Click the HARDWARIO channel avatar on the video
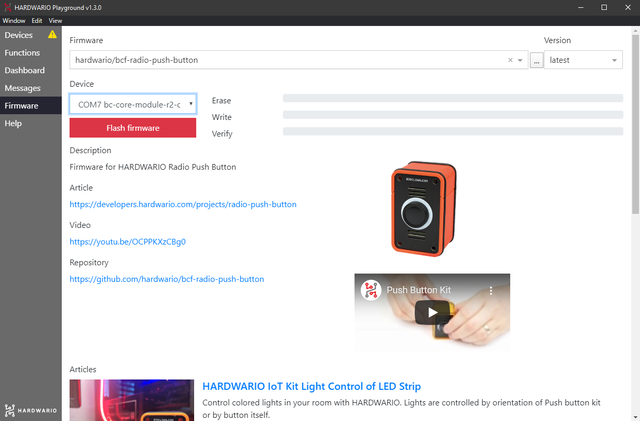 [x=370, y=289]
